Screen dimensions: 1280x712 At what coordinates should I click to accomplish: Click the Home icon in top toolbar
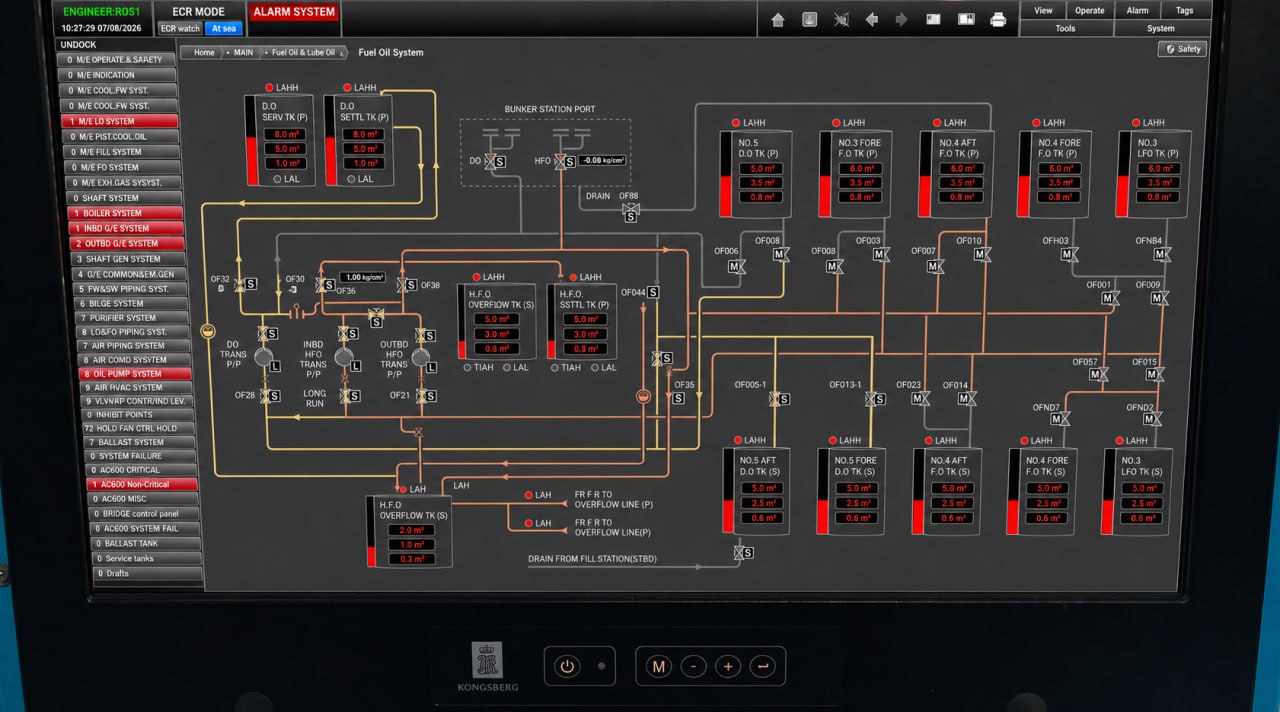pos(779,19)
